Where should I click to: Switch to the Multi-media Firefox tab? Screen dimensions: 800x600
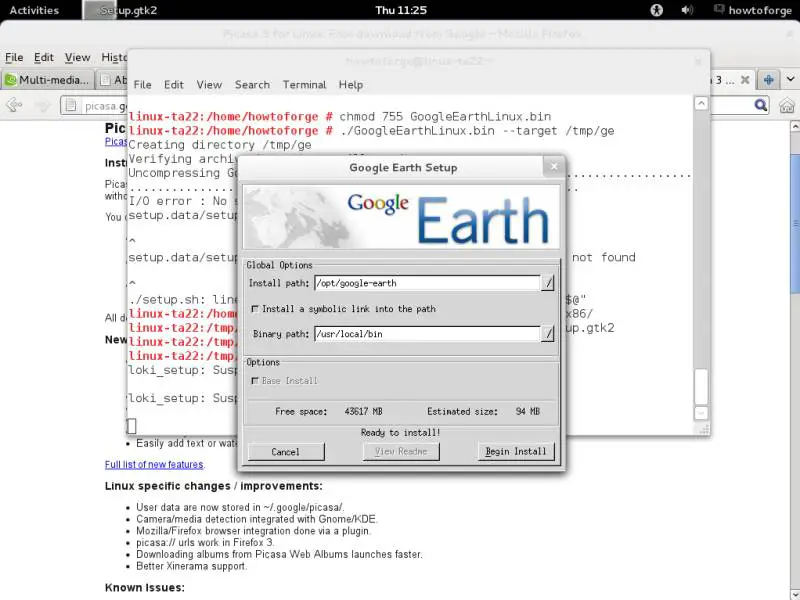[47, 80]
